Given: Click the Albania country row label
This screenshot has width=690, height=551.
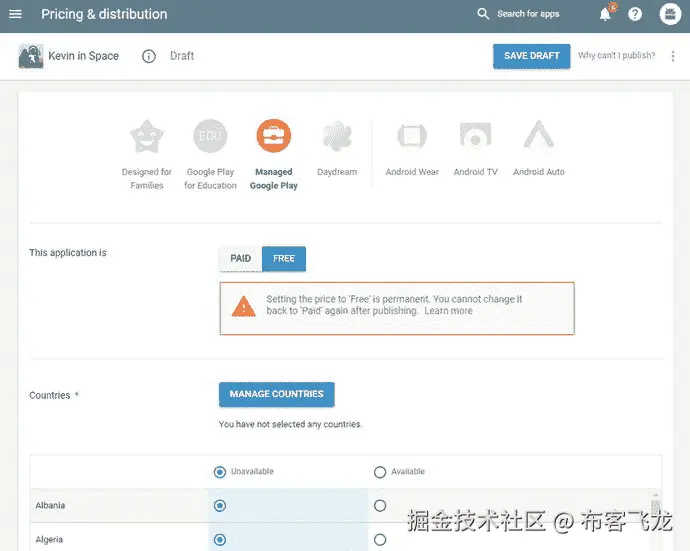Looking at the screenshot, I should [x=50, y=505].
